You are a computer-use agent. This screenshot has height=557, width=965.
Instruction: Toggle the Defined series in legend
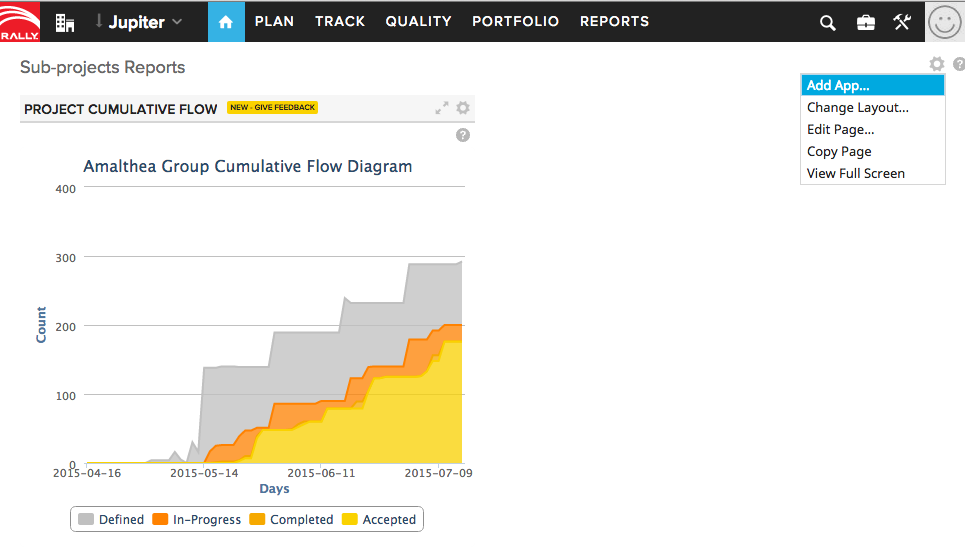pyautogui.click(x=111, y=520)
